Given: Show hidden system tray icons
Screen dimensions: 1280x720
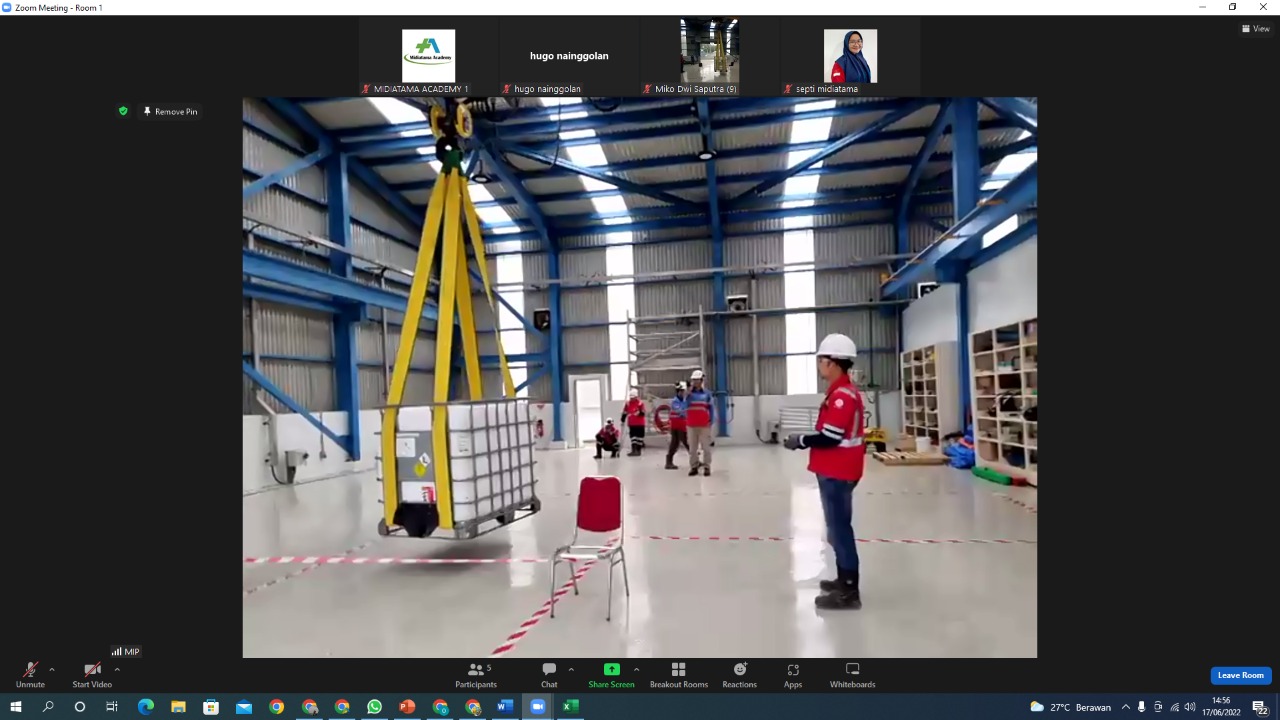Looking at the screenshot, I should click(x=1126, y=707).
